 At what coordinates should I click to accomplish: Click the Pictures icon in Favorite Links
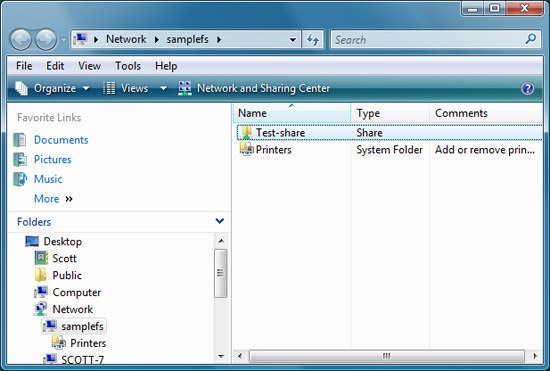point(20,160)
